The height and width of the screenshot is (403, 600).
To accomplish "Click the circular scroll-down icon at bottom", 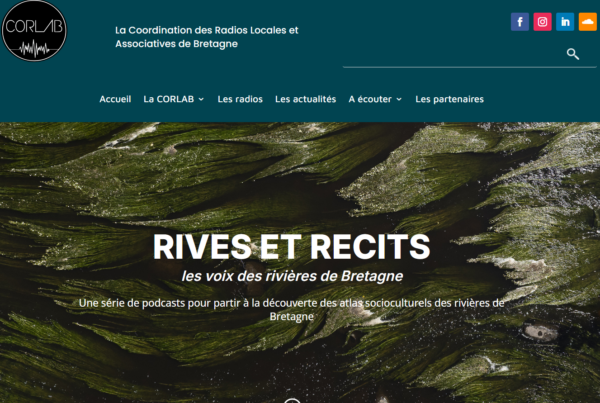I will click(x=292, y=400).
